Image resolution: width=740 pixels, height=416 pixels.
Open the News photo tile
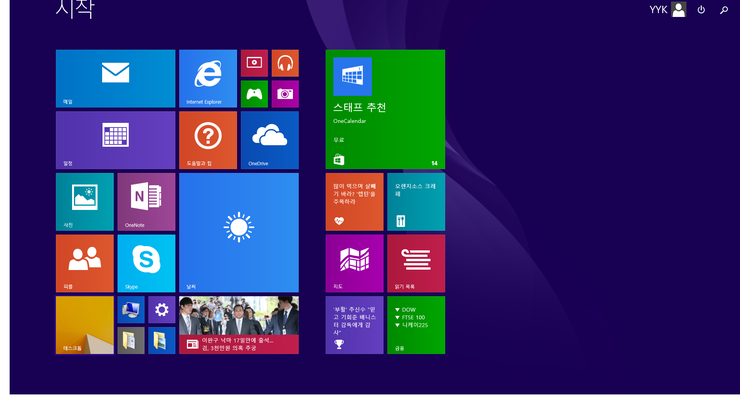pyautogui.click(x=239, y=325)
